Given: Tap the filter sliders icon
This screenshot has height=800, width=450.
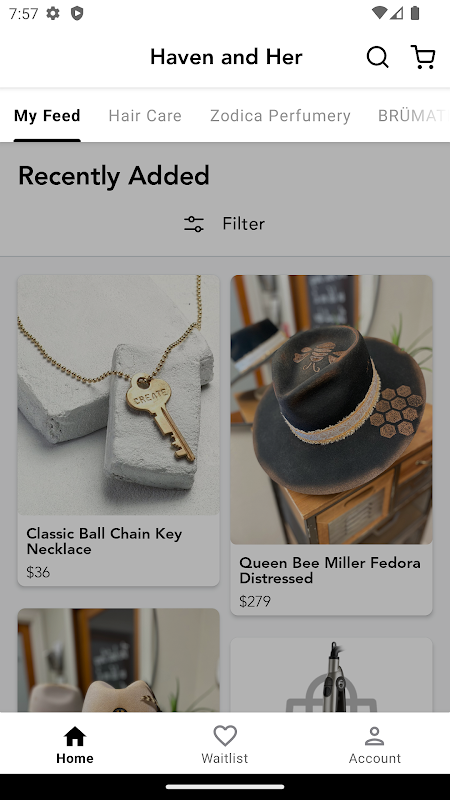Looking at the screenshot, I should [194, 224].
